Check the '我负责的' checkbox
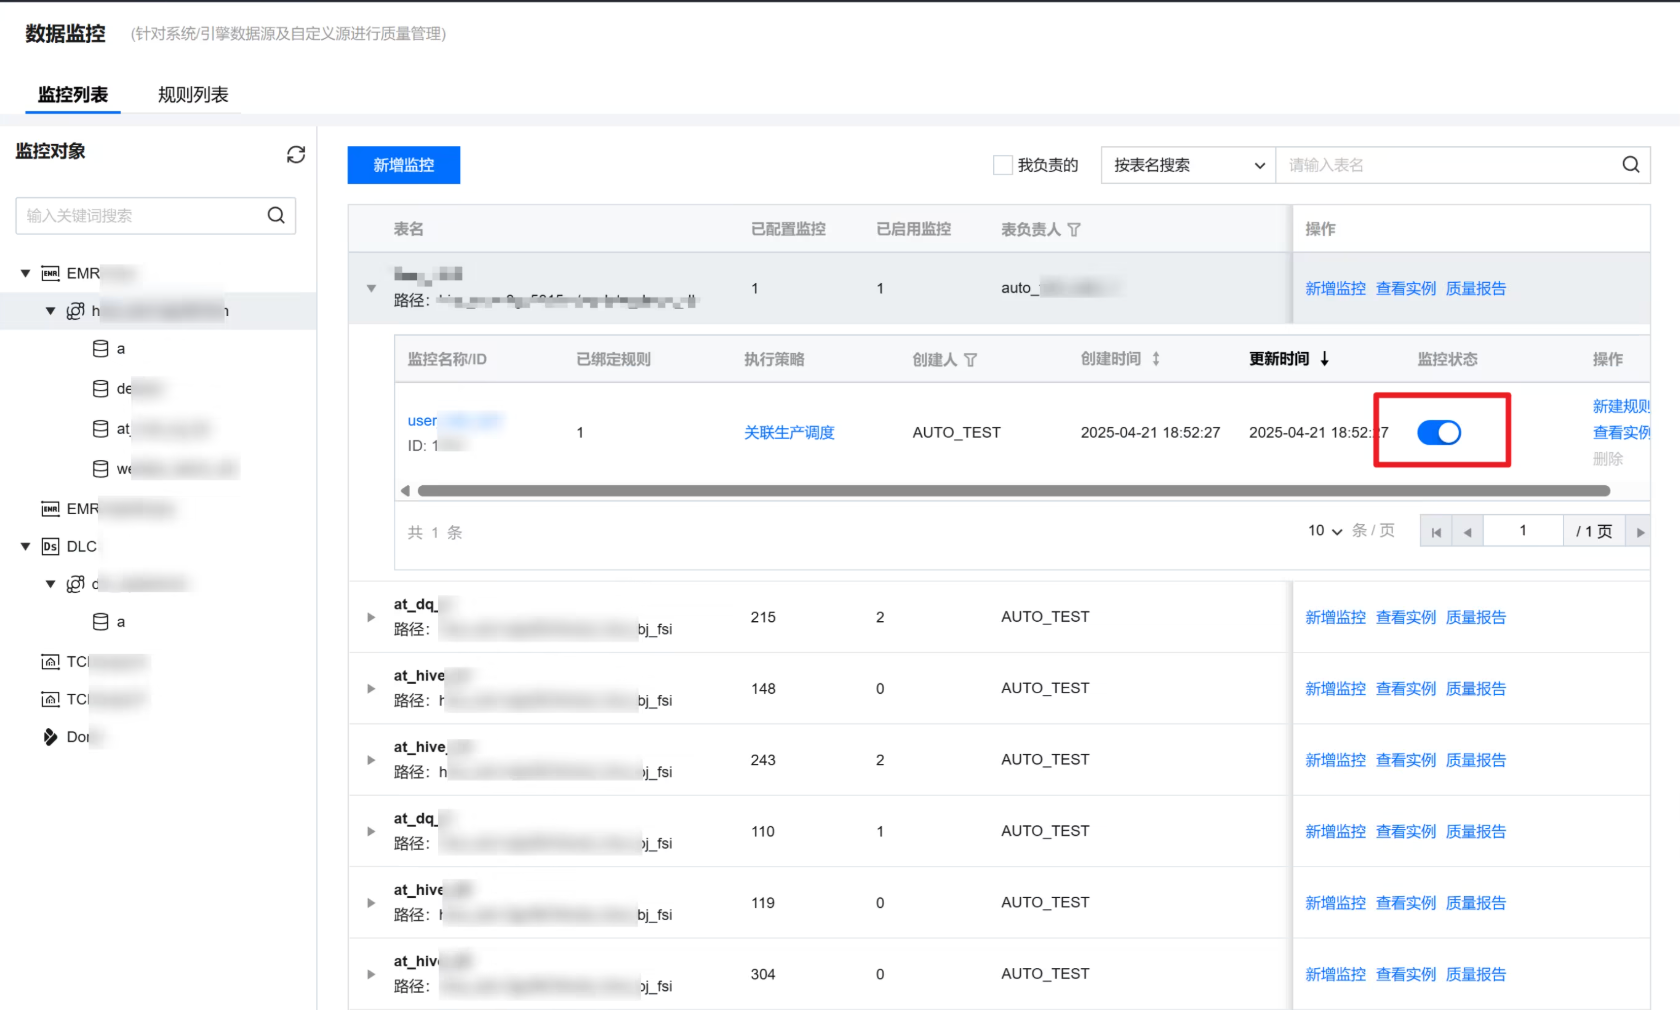Screen dimensions: 1680x1010 pyautogui.click(x=1002, y=165)
